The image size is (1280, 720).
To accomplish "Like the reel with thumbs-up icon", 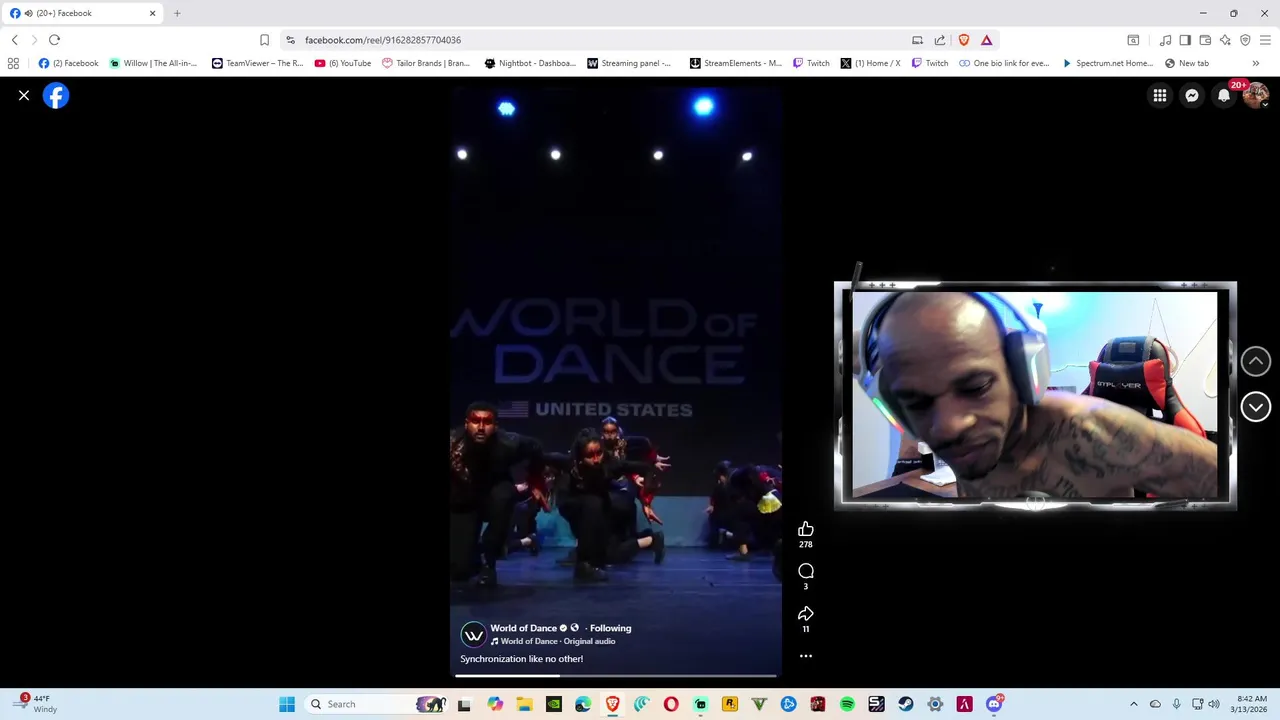I will [x=806, y=529].
